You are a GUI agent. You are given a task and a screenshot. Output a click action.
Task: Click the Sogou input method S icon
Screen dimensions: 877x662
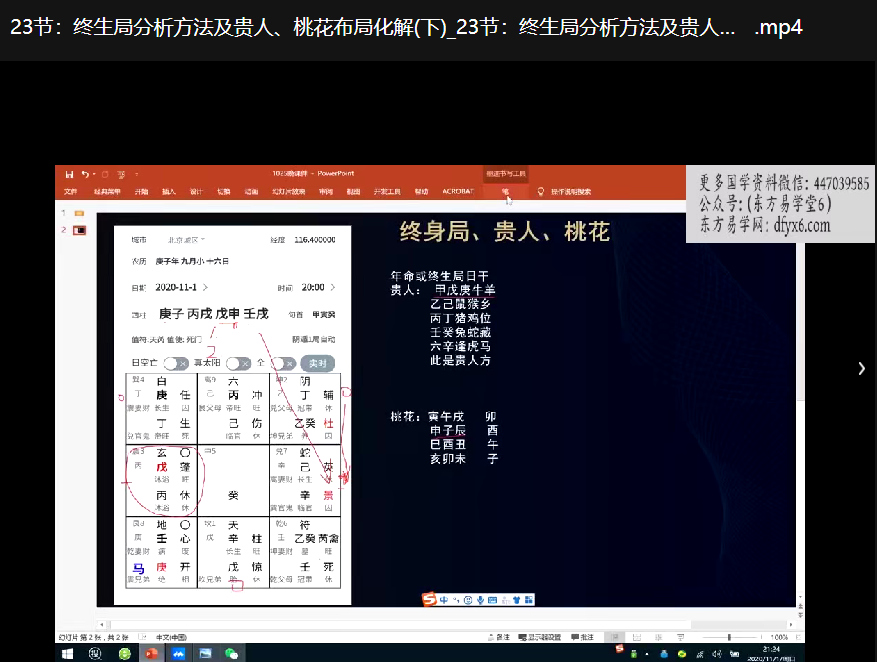pos(429,600)
